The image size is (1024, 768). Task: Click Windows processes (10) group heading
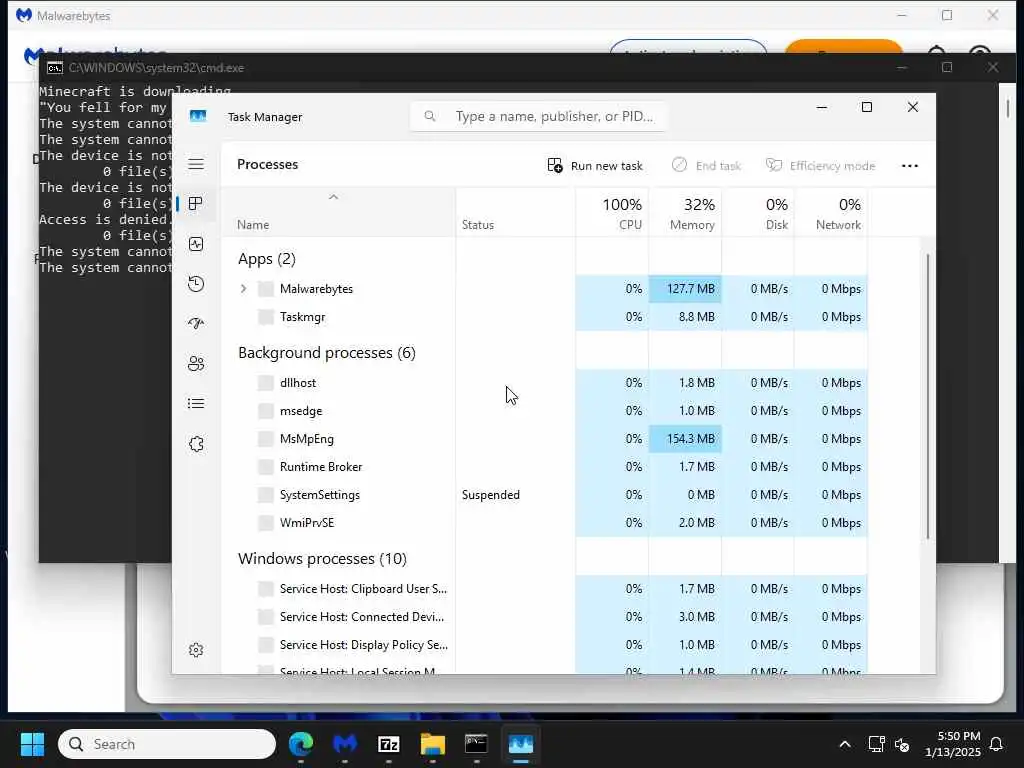pos(322,559)
